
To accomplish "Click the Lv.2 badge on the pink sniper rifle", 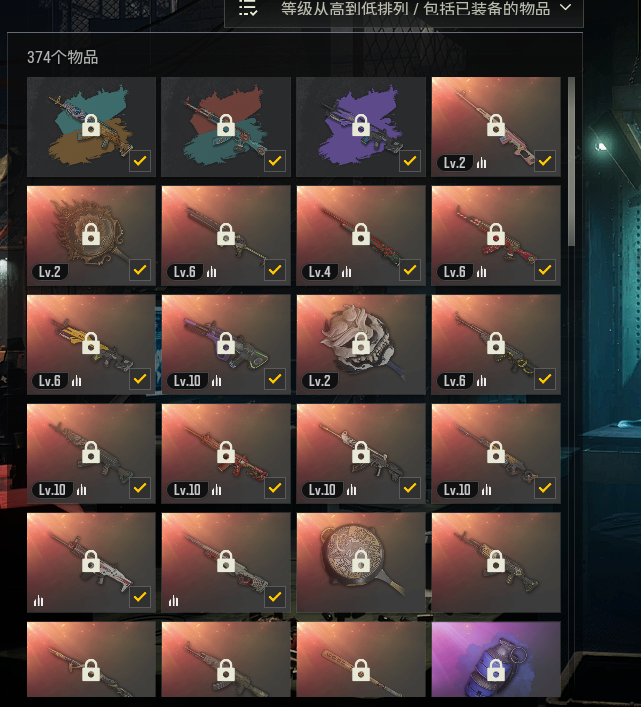I will click(x=454, y=163).
